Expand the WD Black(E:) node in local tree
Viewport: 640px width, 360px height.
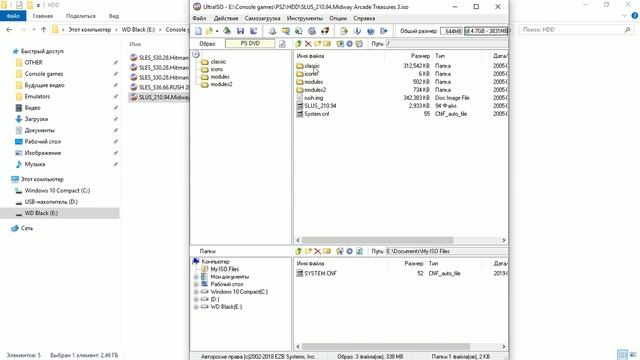pyautogui.click(x=196, y=307)
